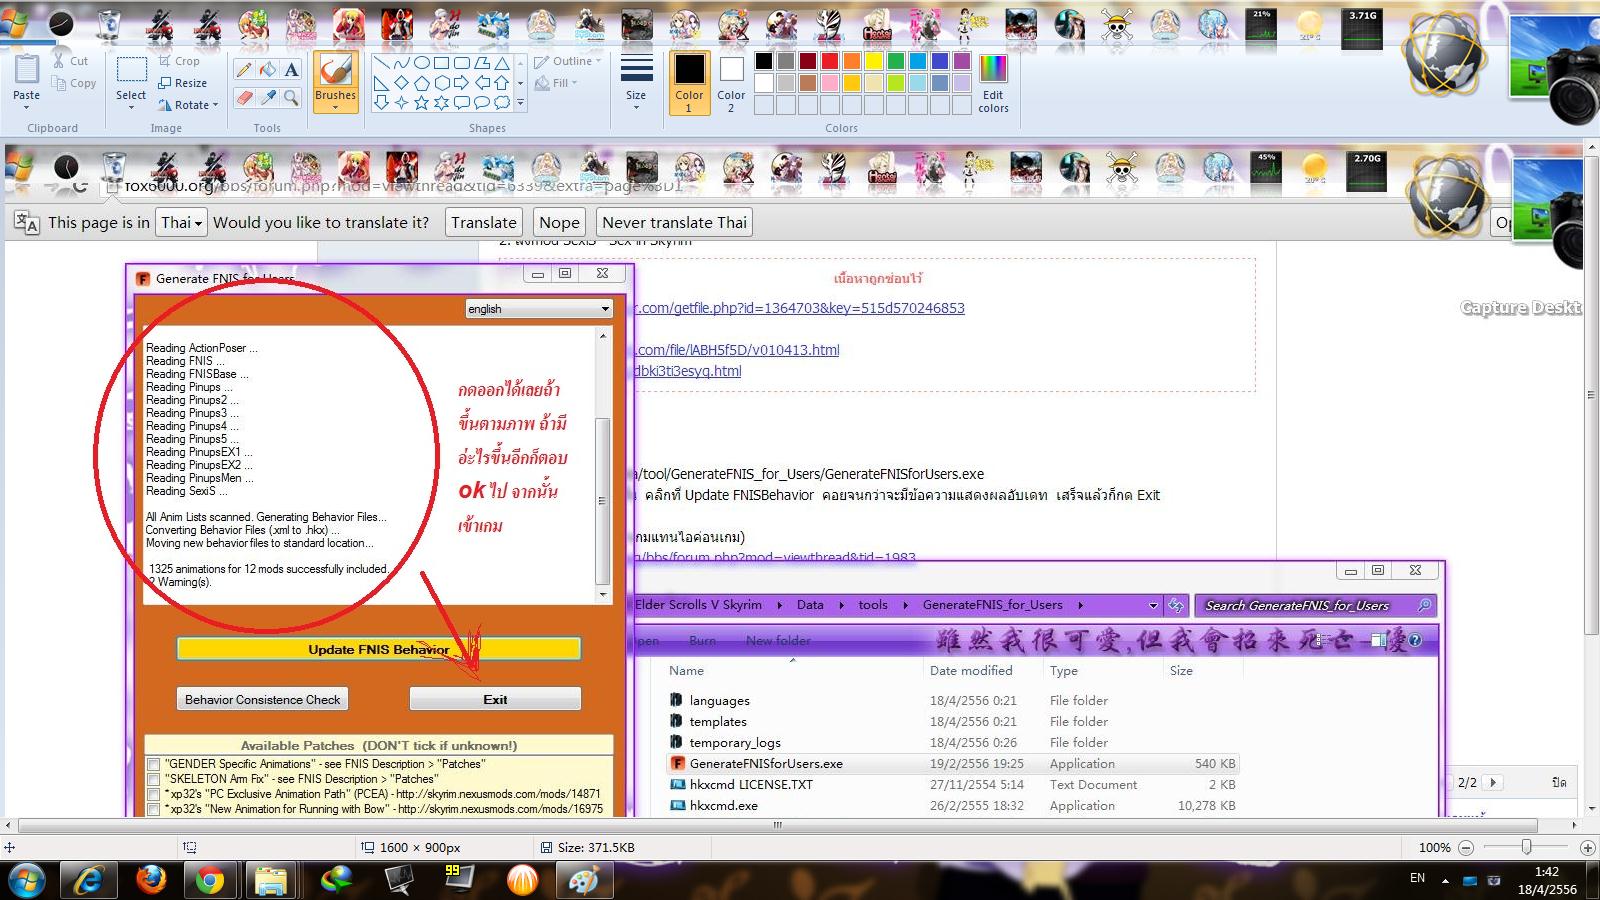Pick the yellow color swatch

[873, 62]
